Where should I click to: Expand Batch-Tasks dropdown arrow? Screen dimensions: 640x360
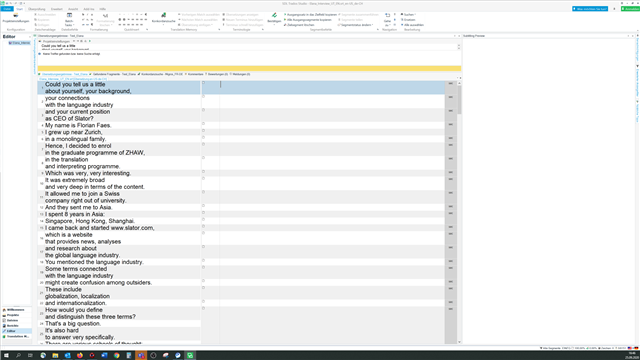click(74, 25)
